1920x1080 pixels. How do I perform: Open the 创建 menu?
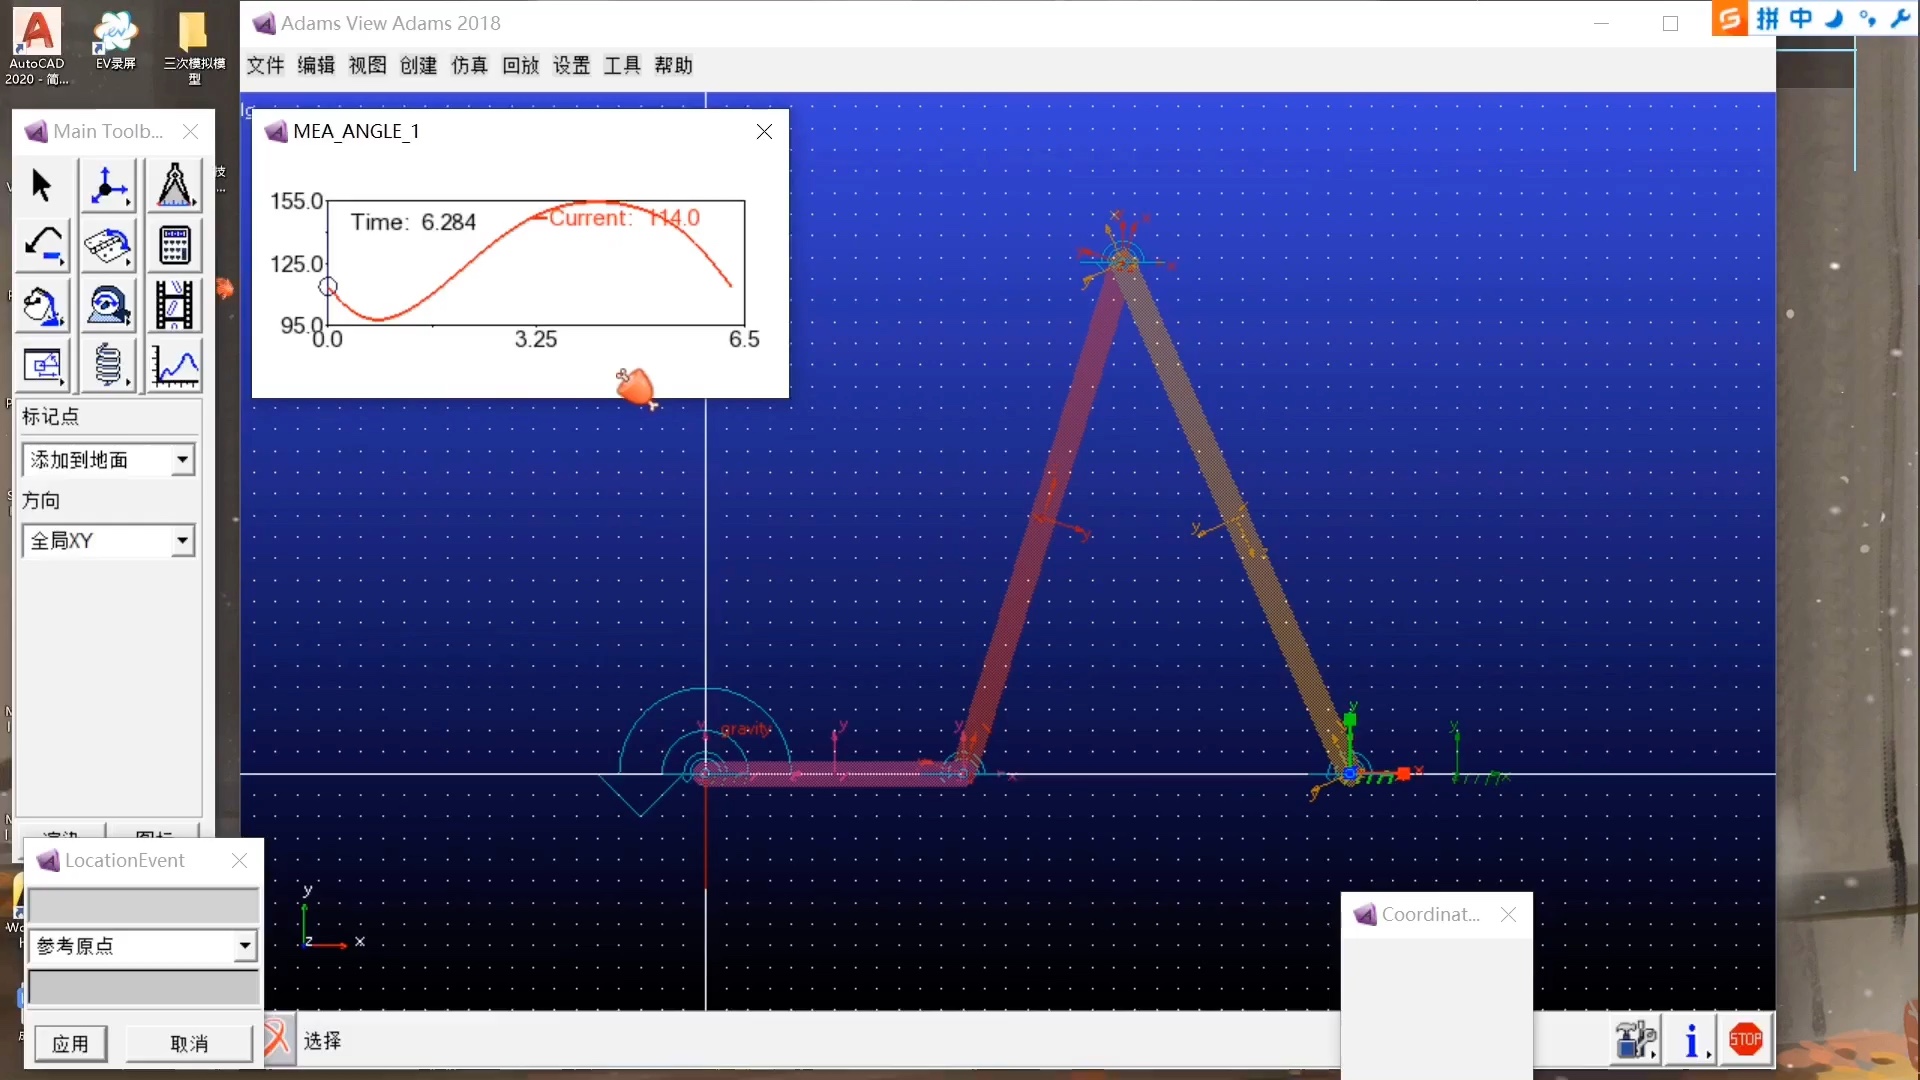[x=418, y=66]
